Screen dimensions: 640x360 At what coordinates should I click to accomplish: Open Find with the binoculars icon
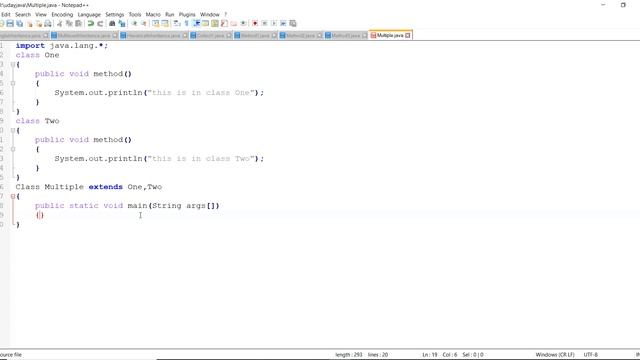pos(112,24)
